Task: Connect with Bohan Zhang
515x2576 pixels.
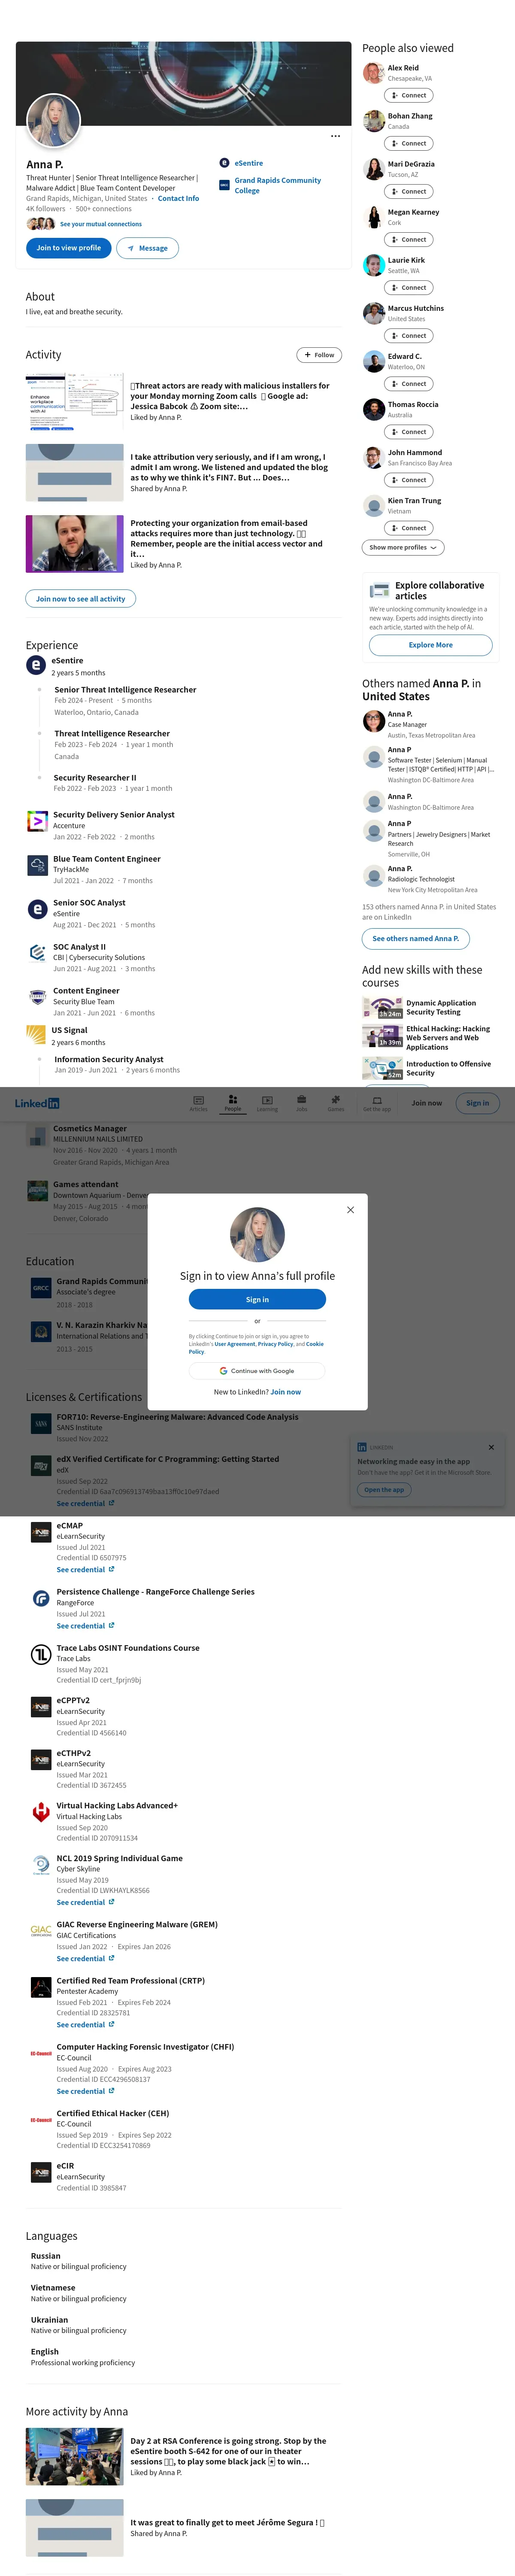Action: click(408, 143)
